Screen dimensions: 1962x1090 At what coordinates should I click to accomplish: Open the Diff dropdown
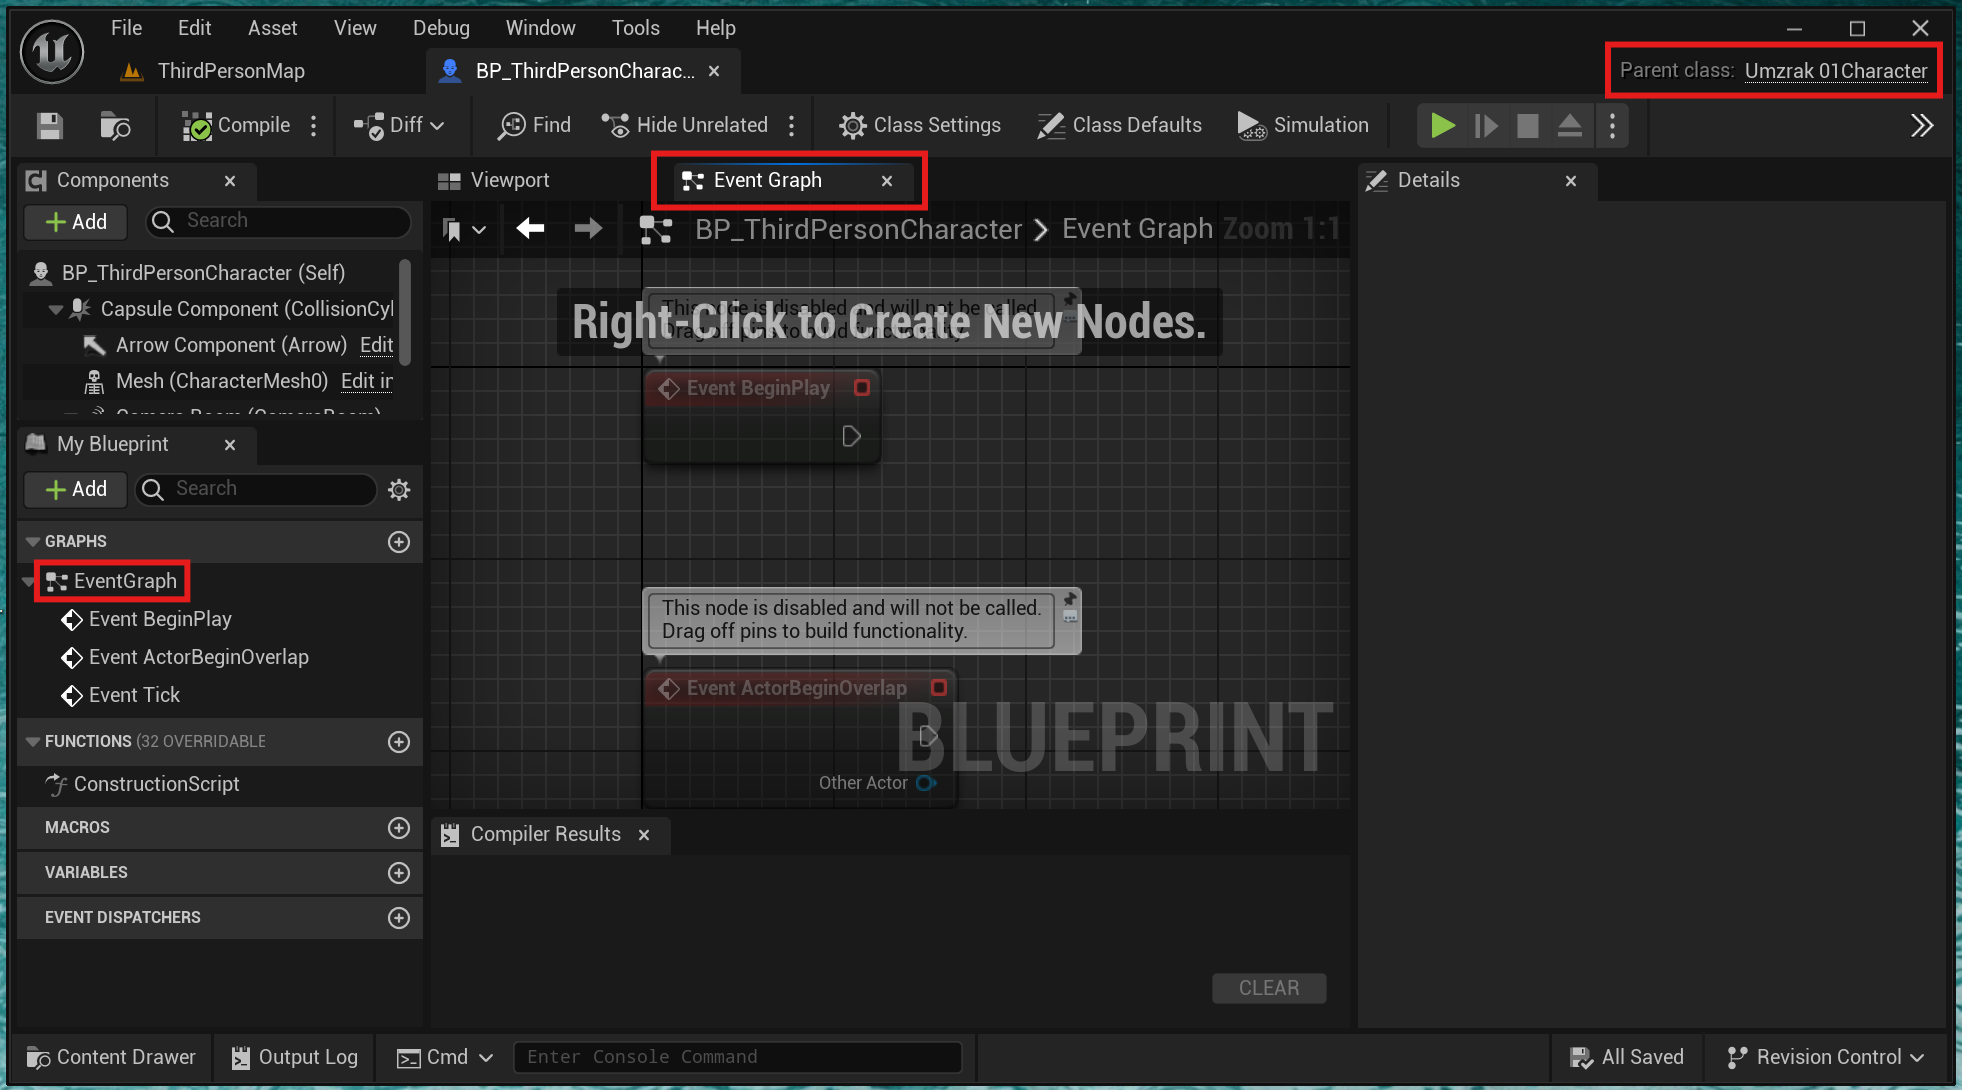(x=399, y=126)
